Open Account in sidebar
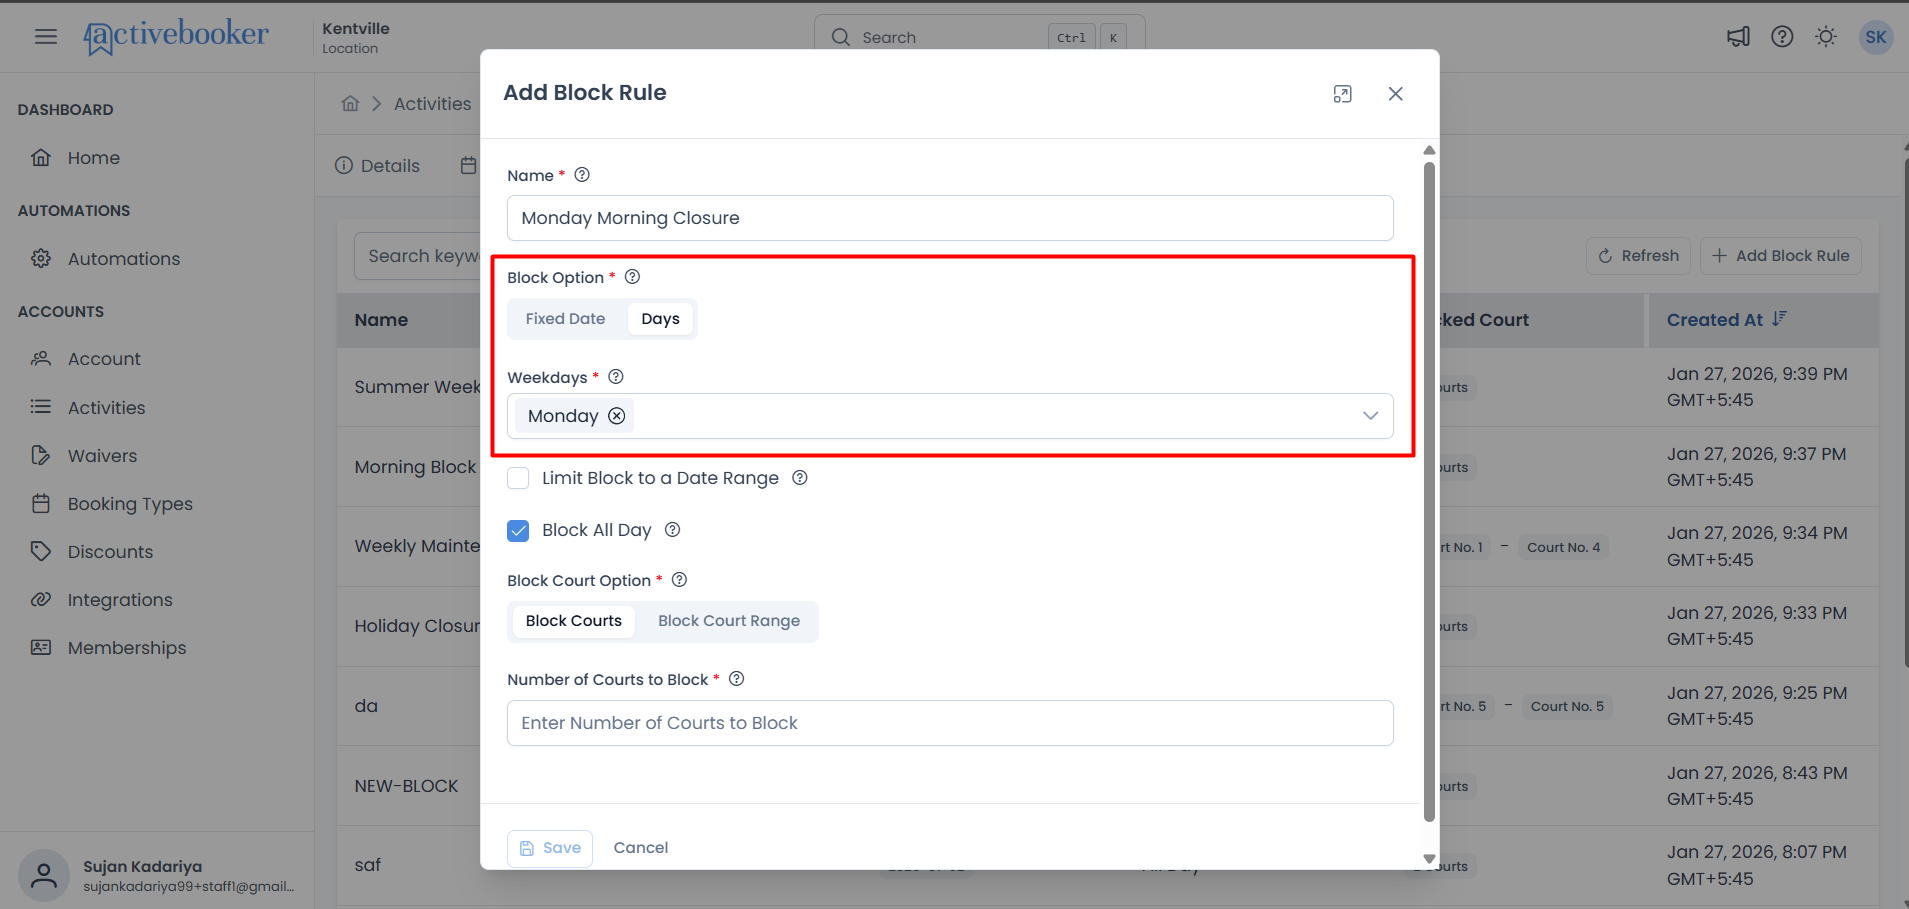This screenshot has width=1909, height=909. point(104,359)
